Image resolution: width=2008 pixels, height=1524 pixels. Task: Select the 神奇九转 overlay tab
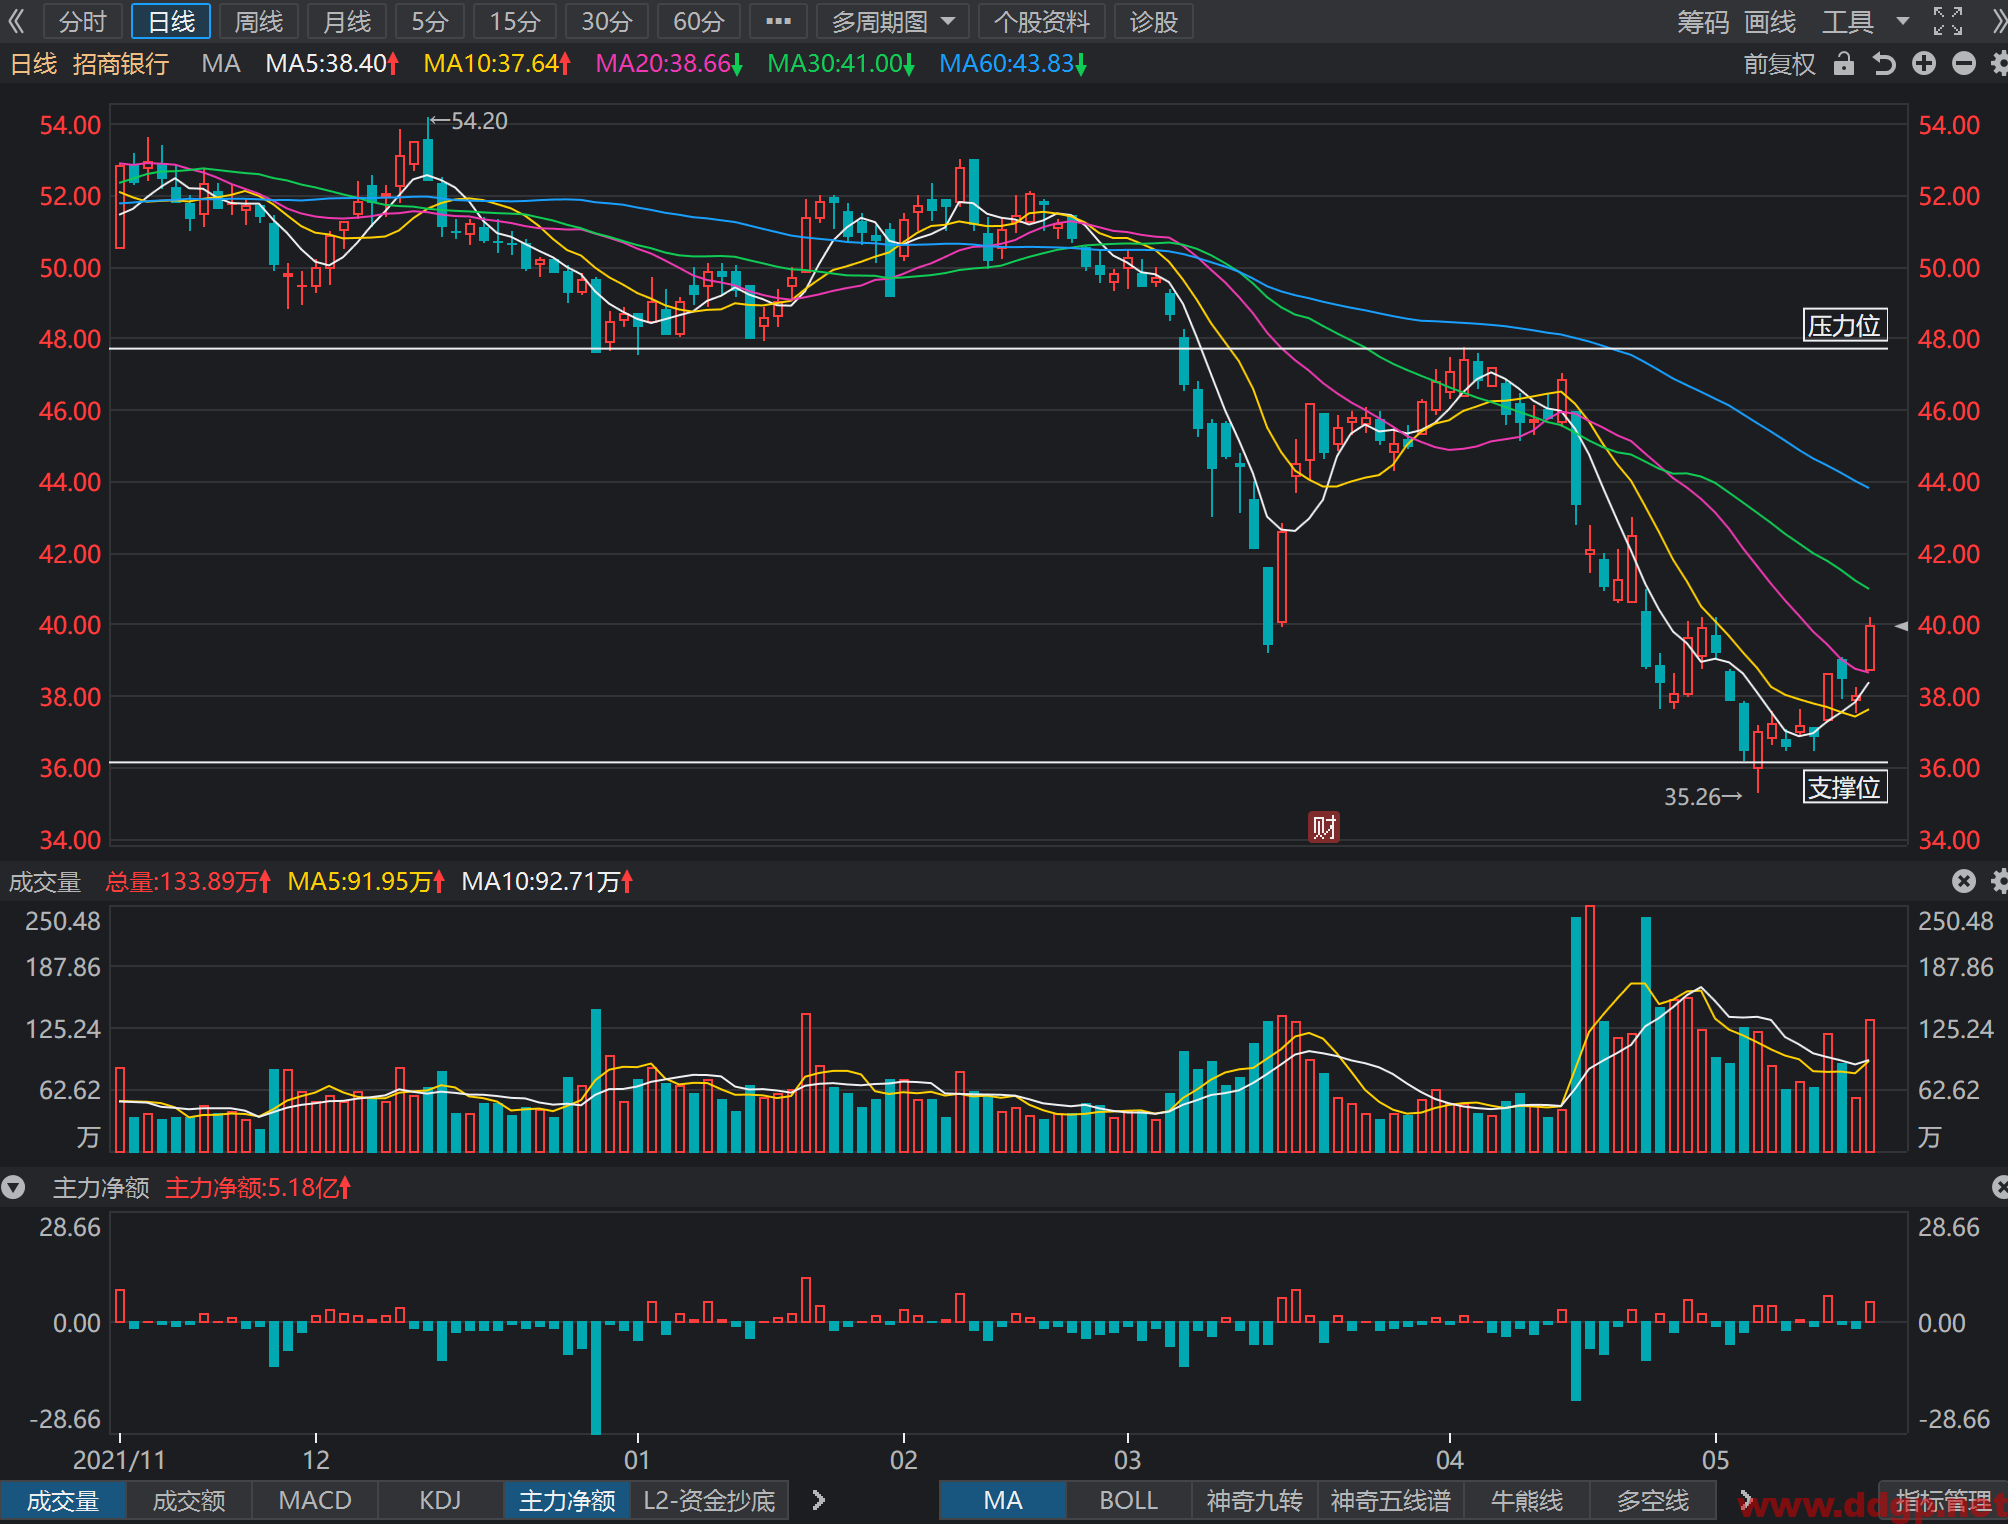[1254, 1500]
